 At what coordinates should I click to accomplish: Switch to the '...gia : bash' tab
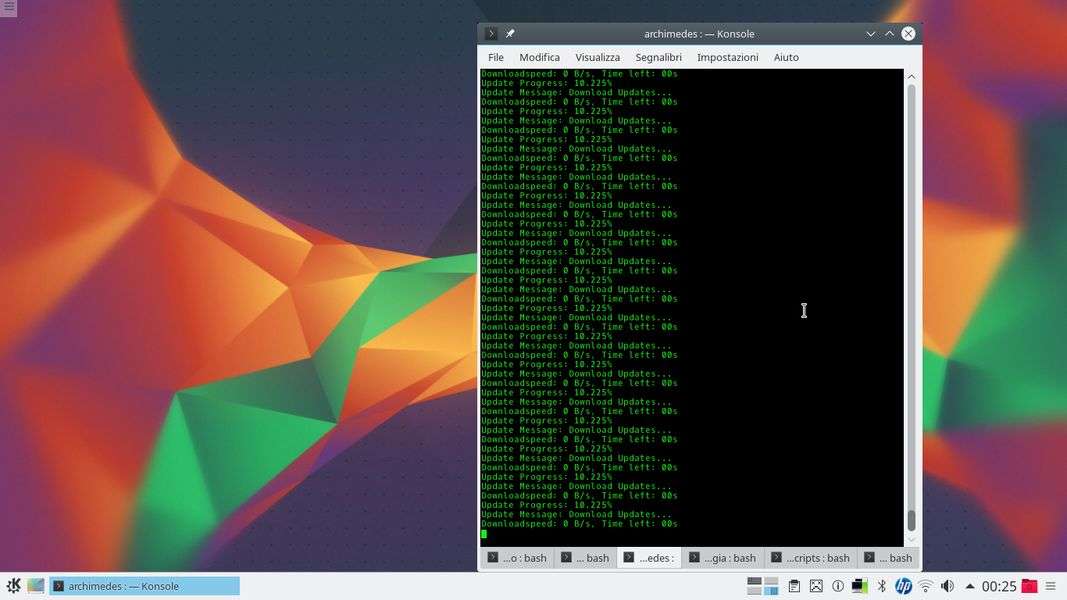click(x=722, y=558)
